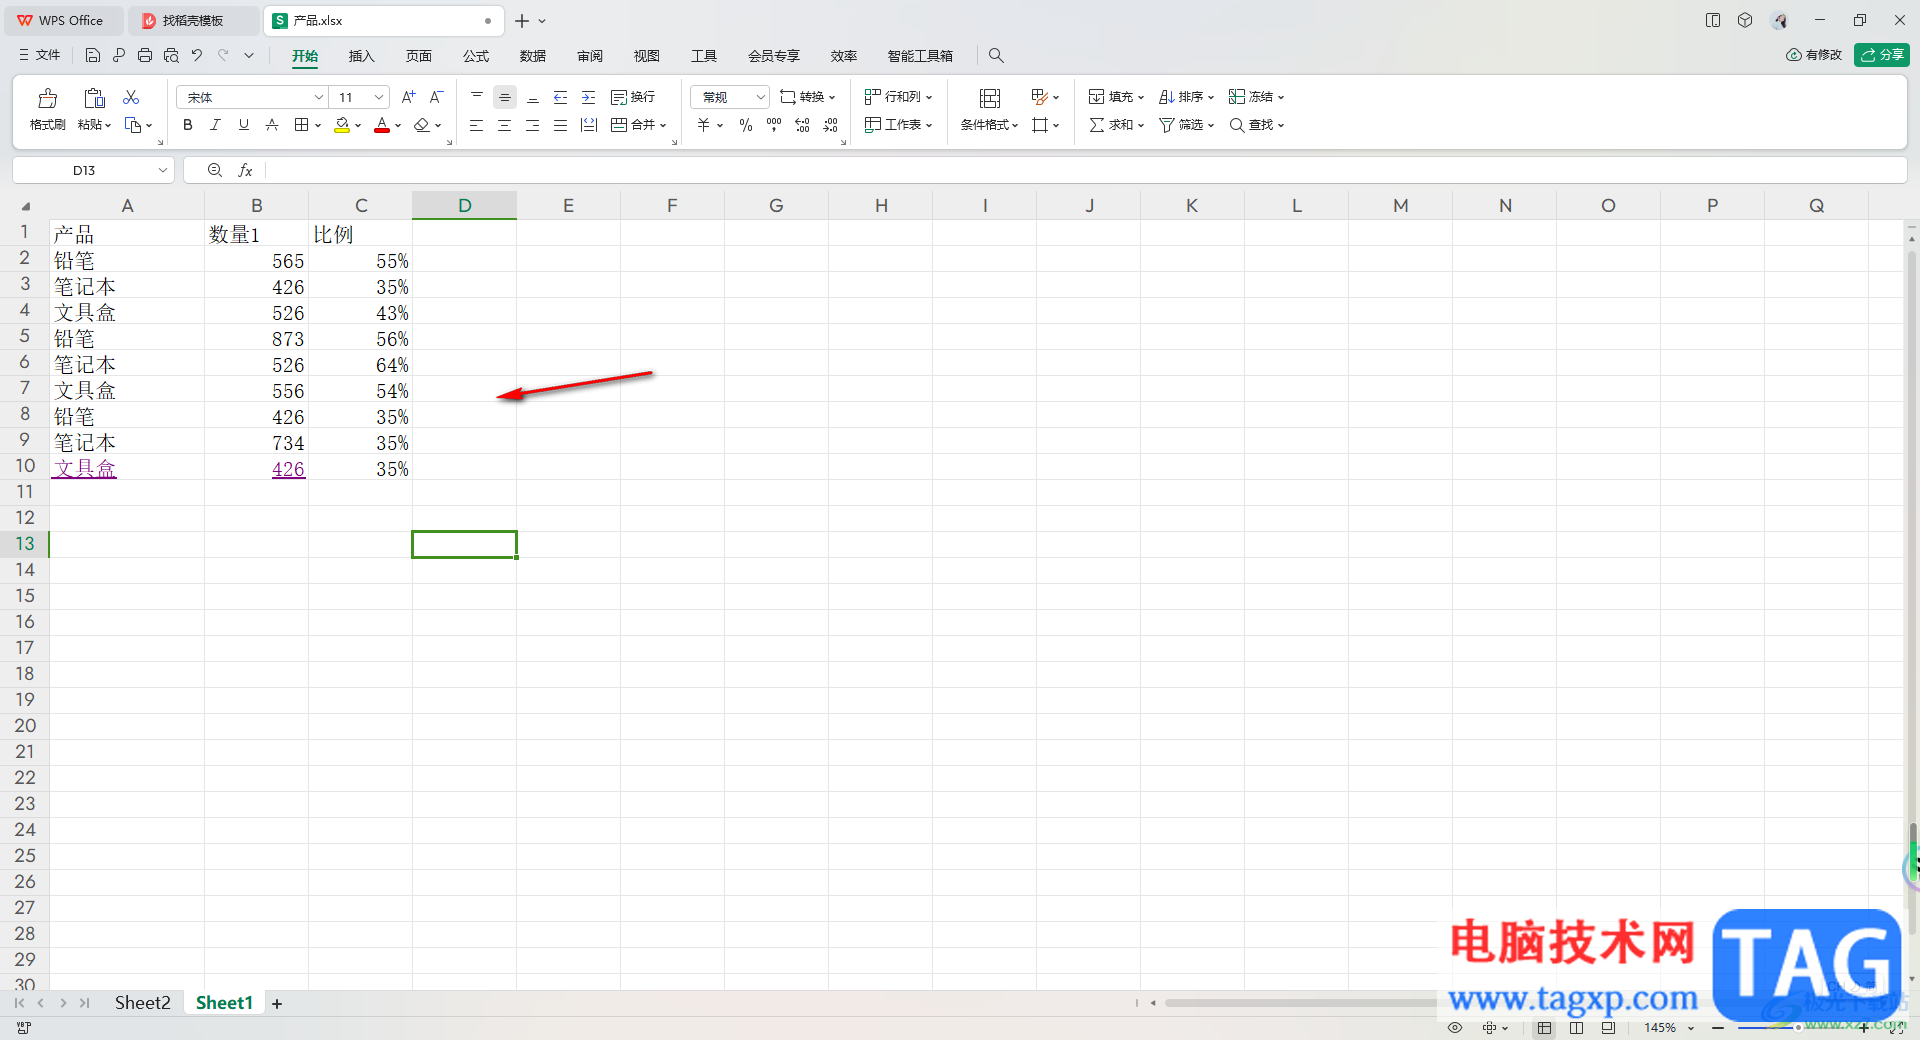Viewport: 1920px width, 1040px height.
Task: Select column D header
Action: click(x=464, y=205)
